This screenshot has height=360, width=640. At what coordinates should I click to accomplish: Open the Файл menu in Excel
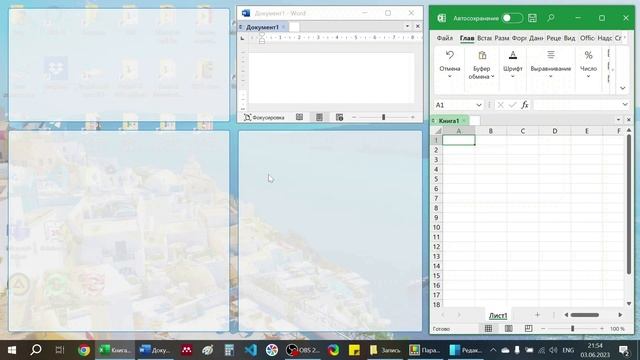[444, 38]
